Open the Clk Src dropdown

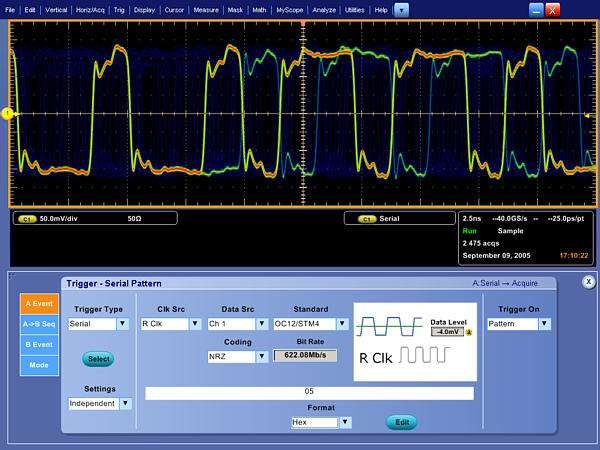(195, 324)
